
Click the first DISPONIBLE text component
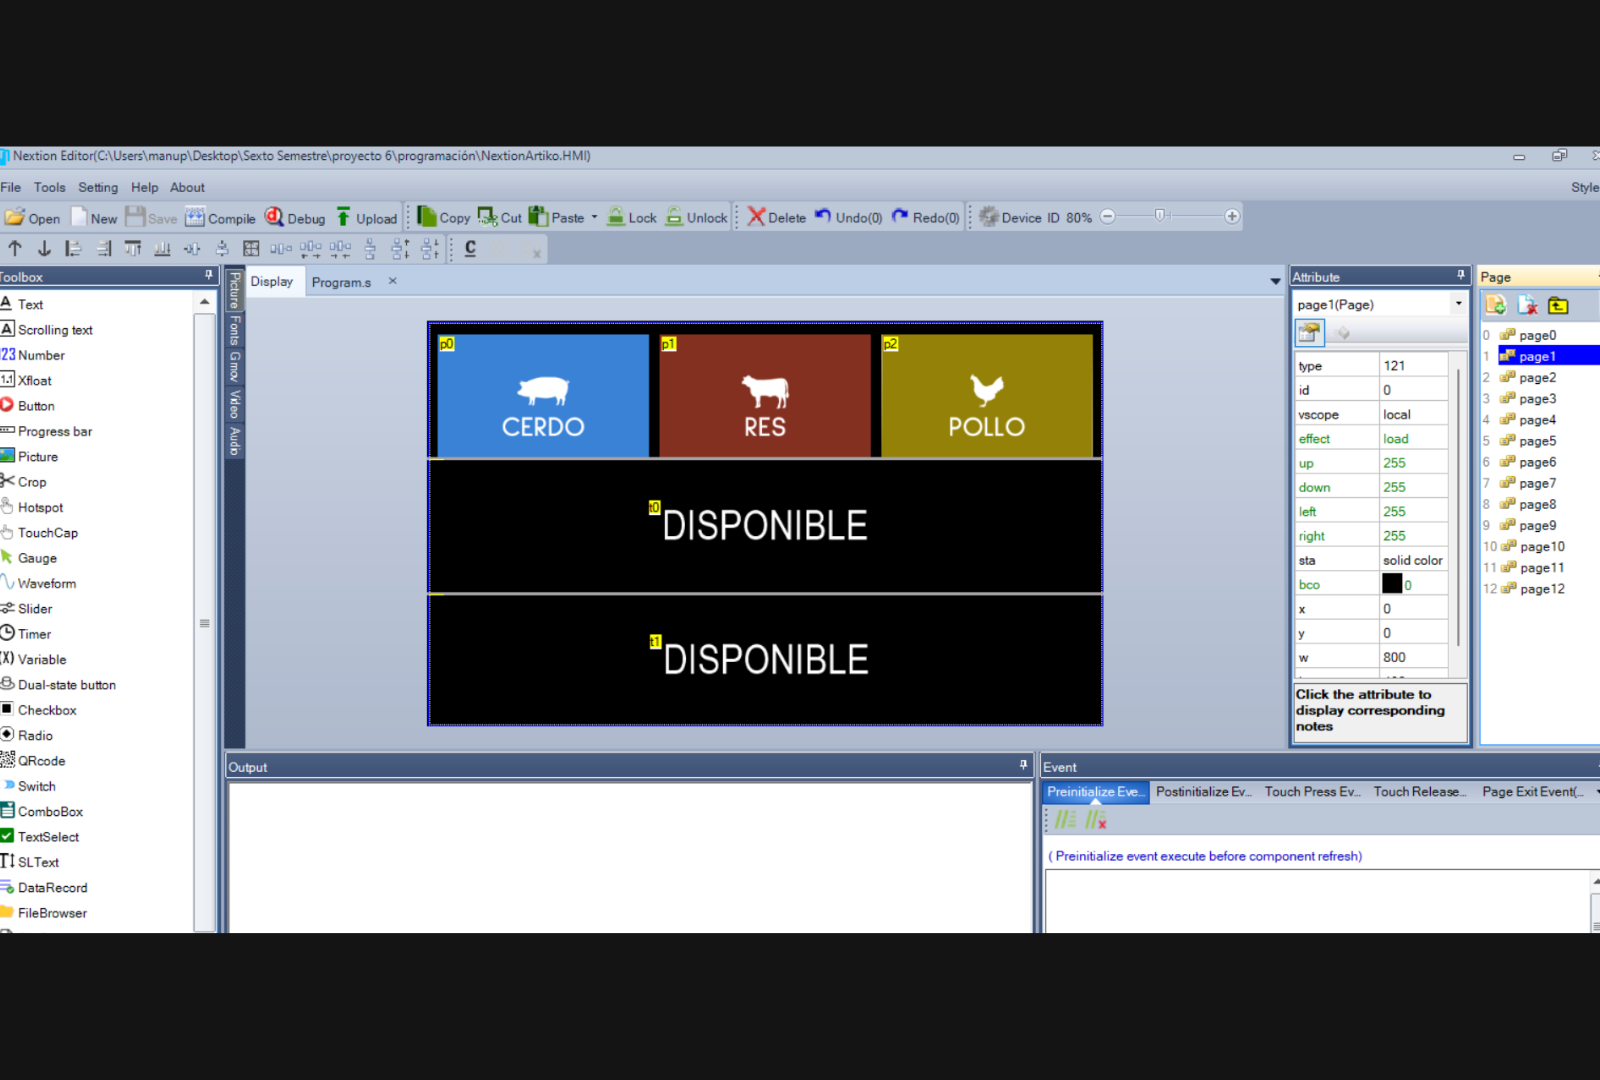(765, 526)
